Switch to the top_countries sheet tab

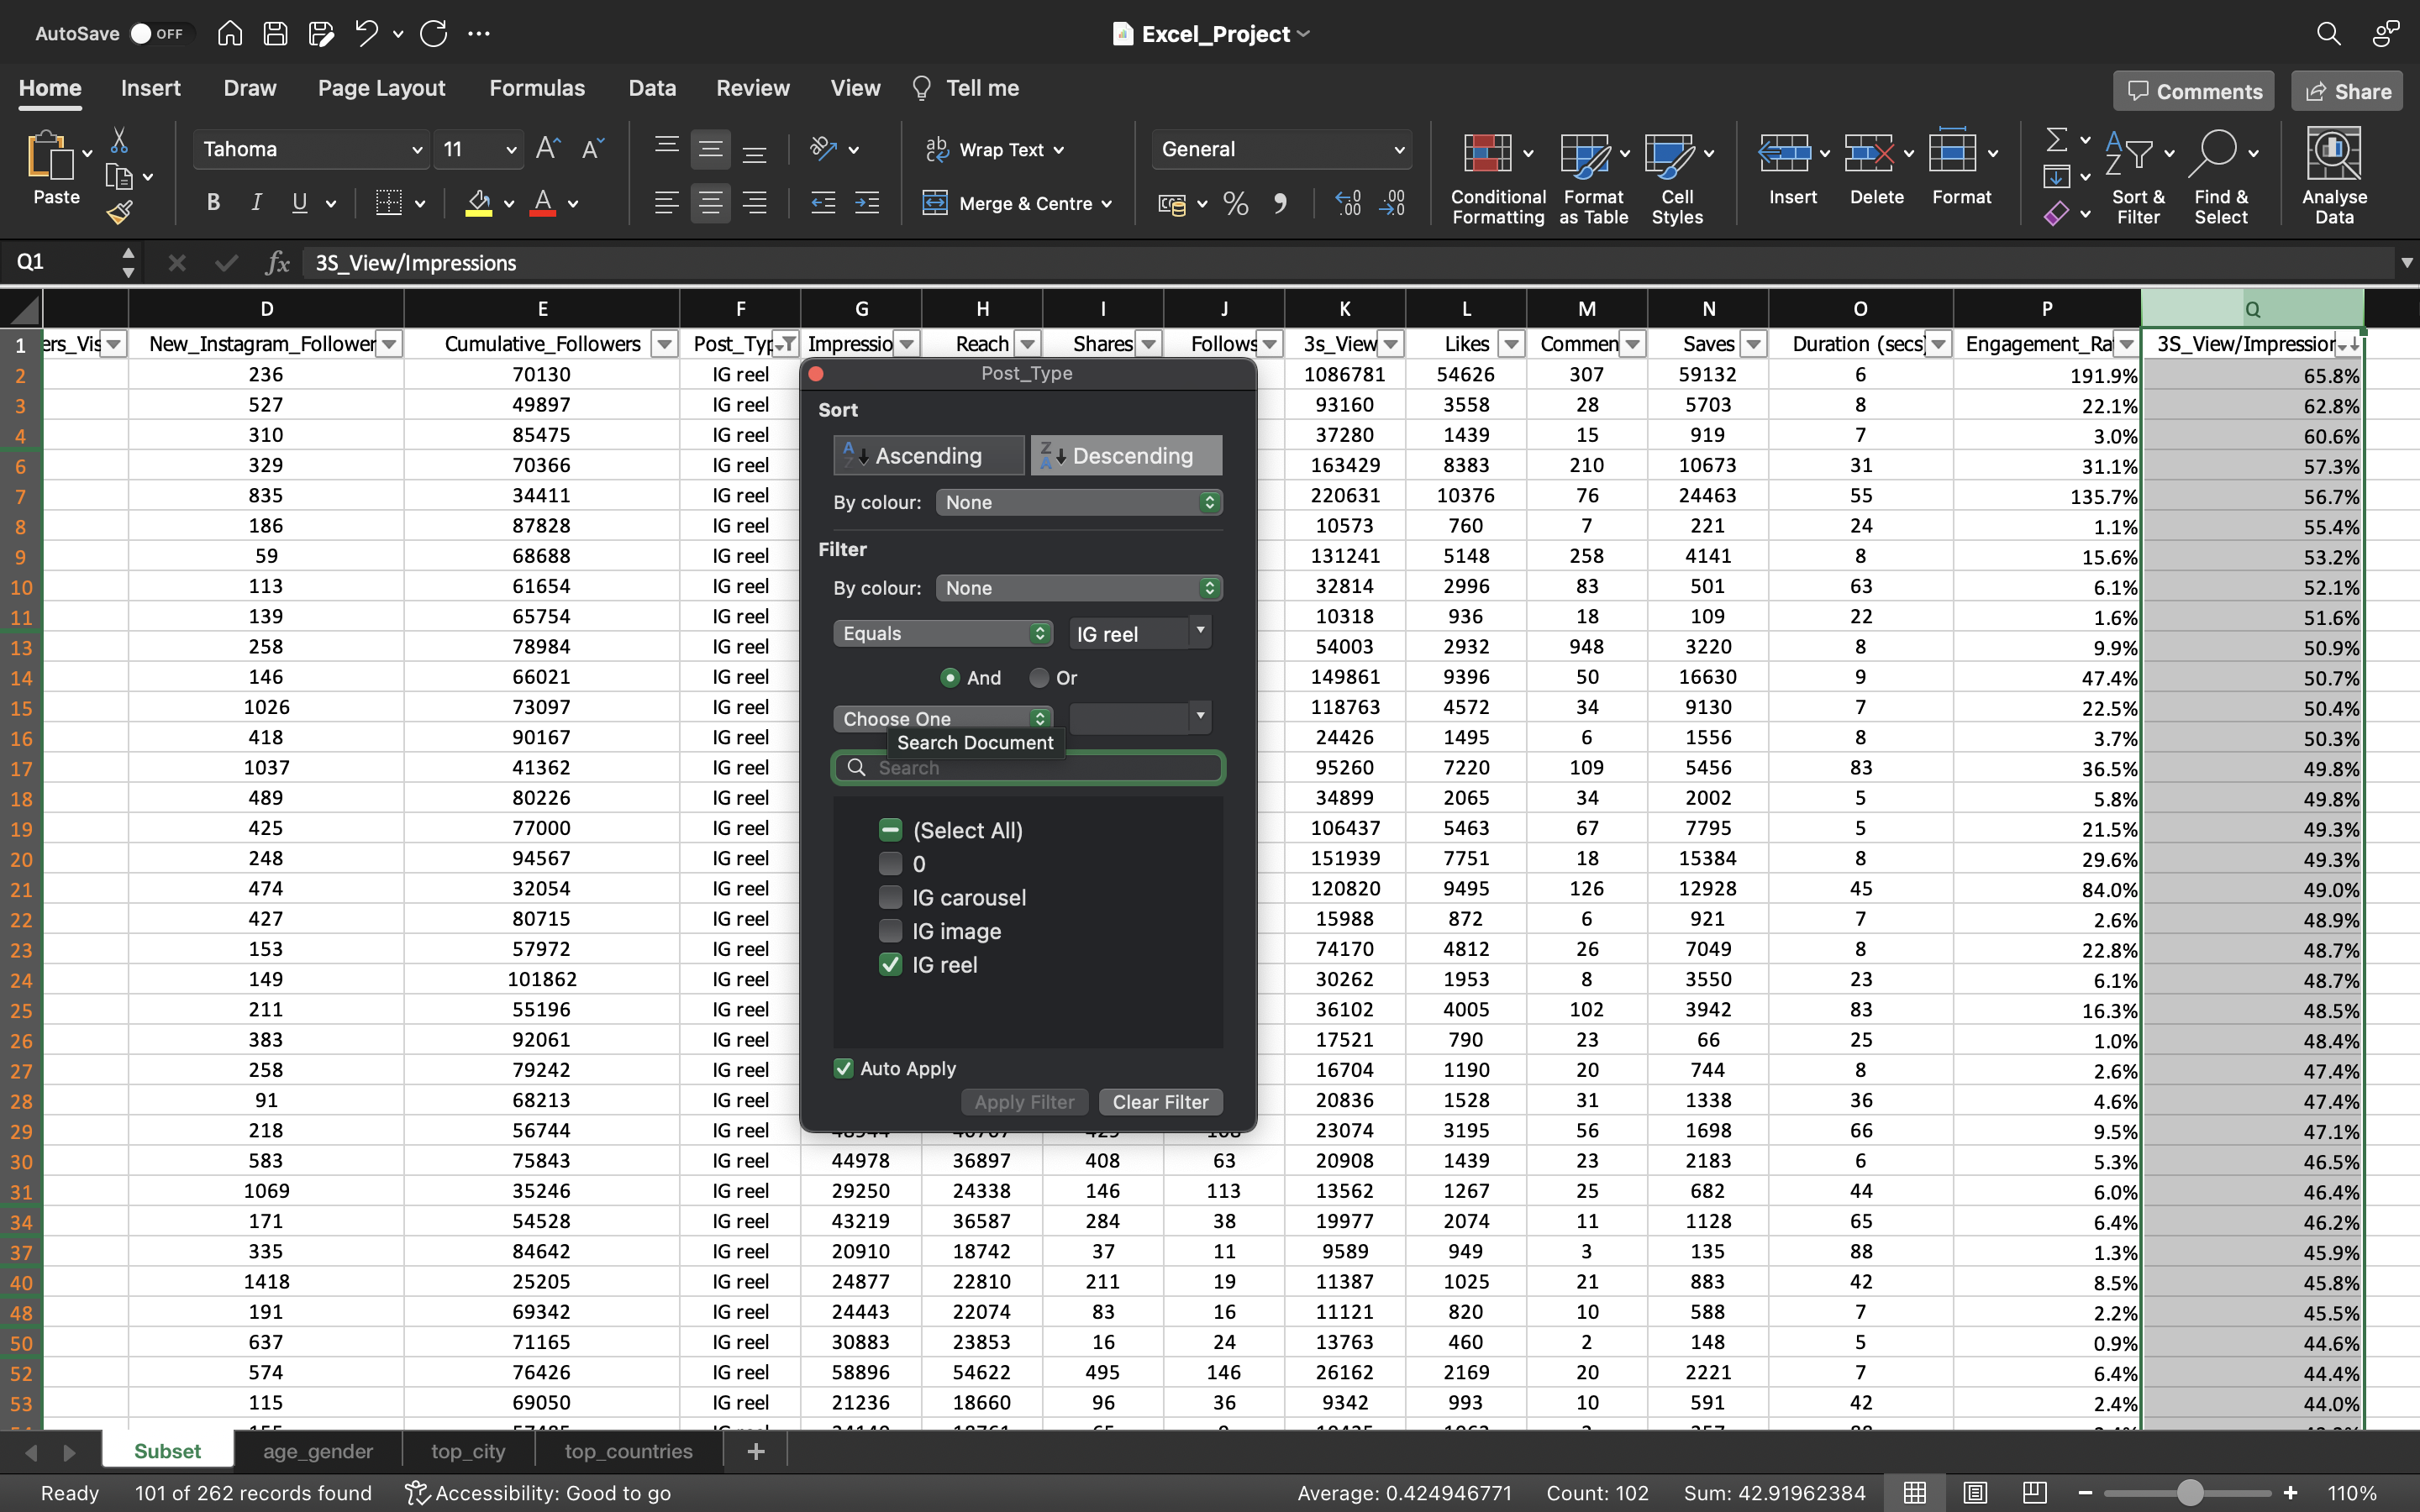(628, 1450)
